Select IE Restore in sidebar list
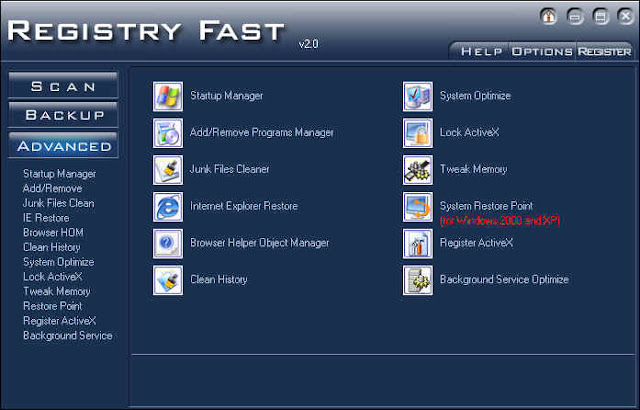The width and height of the screenshot is (640, 410). tap(46, 218)
